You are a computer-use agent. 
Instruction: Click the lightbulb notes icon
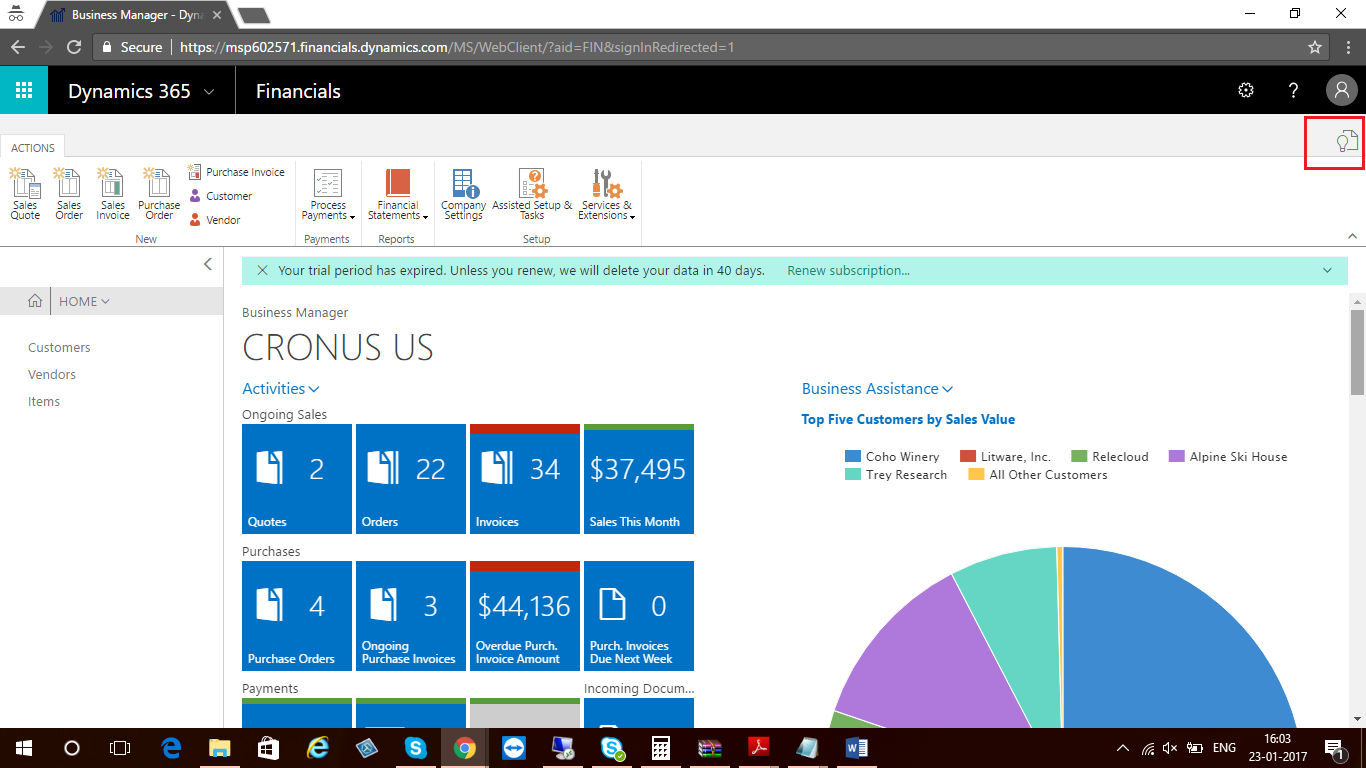click(x=1347, y=141)
